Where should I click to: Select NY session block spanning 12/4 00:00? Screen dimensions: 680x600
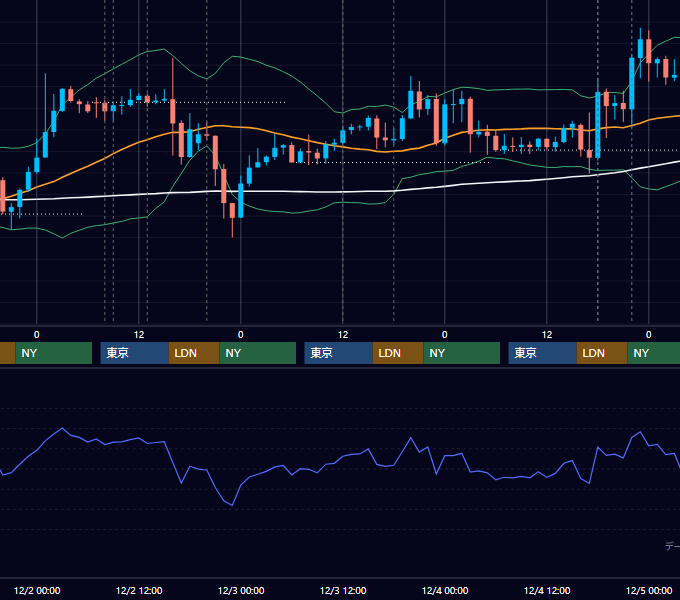[461, 353]
